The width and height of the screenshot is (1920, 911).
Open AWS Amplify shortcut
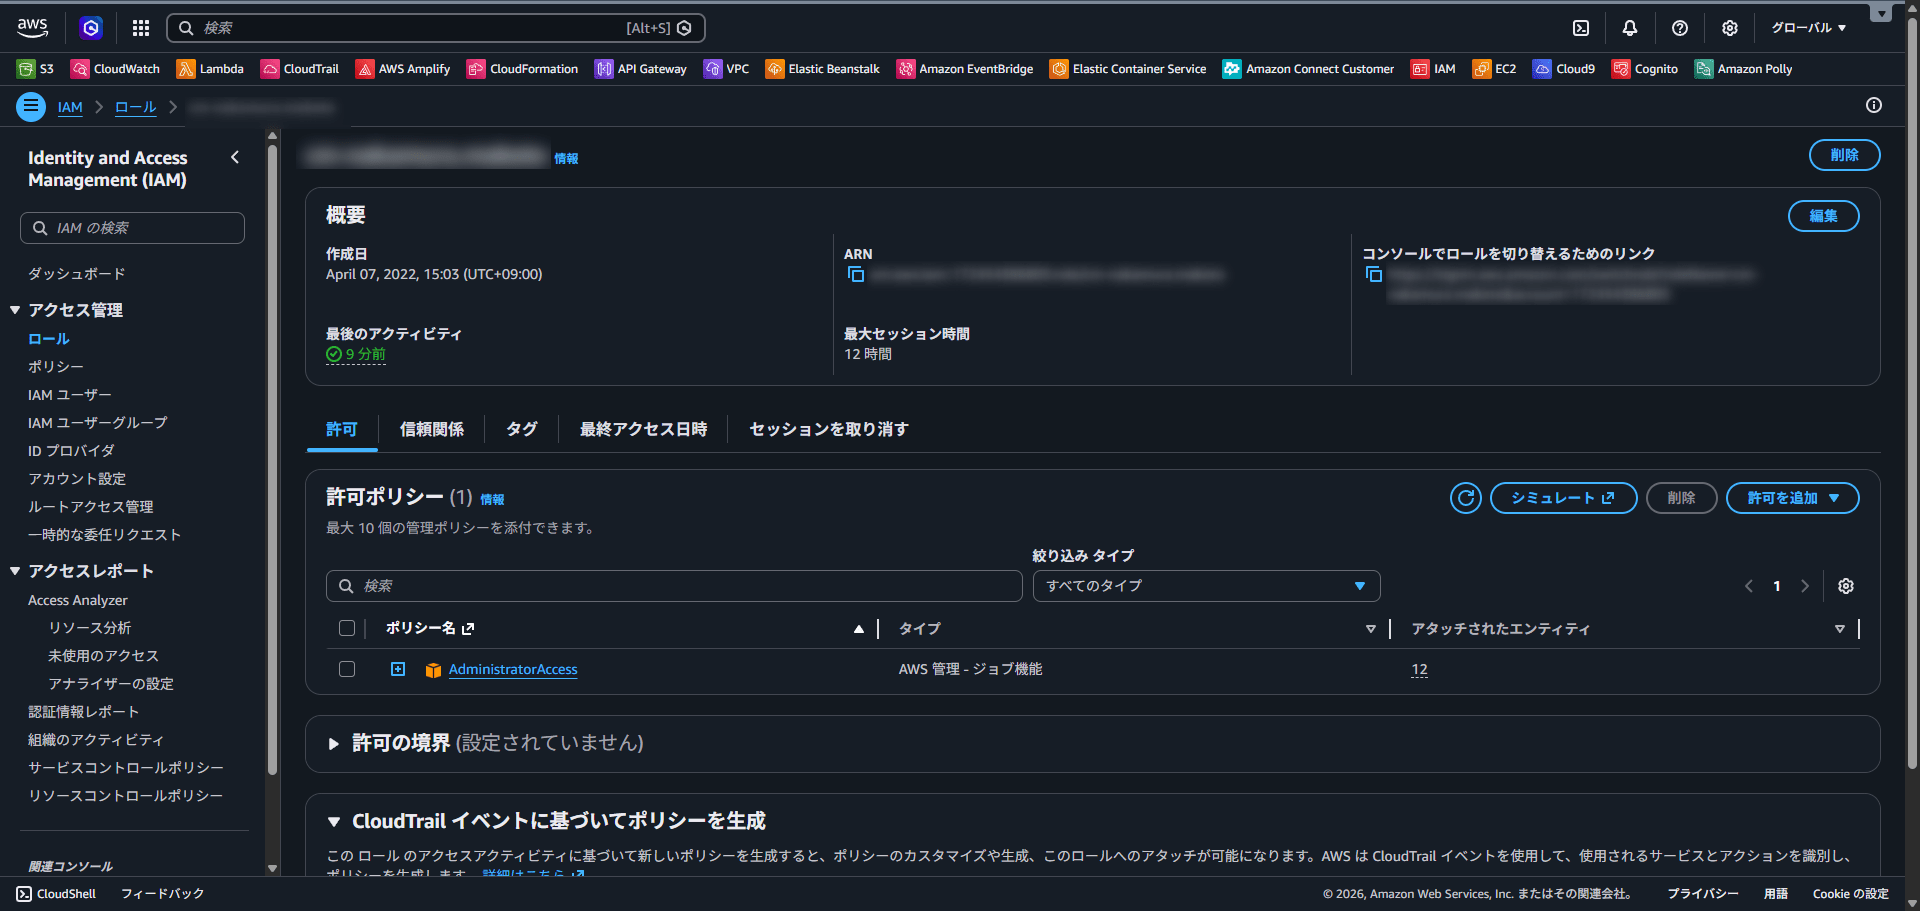point(403,69)
